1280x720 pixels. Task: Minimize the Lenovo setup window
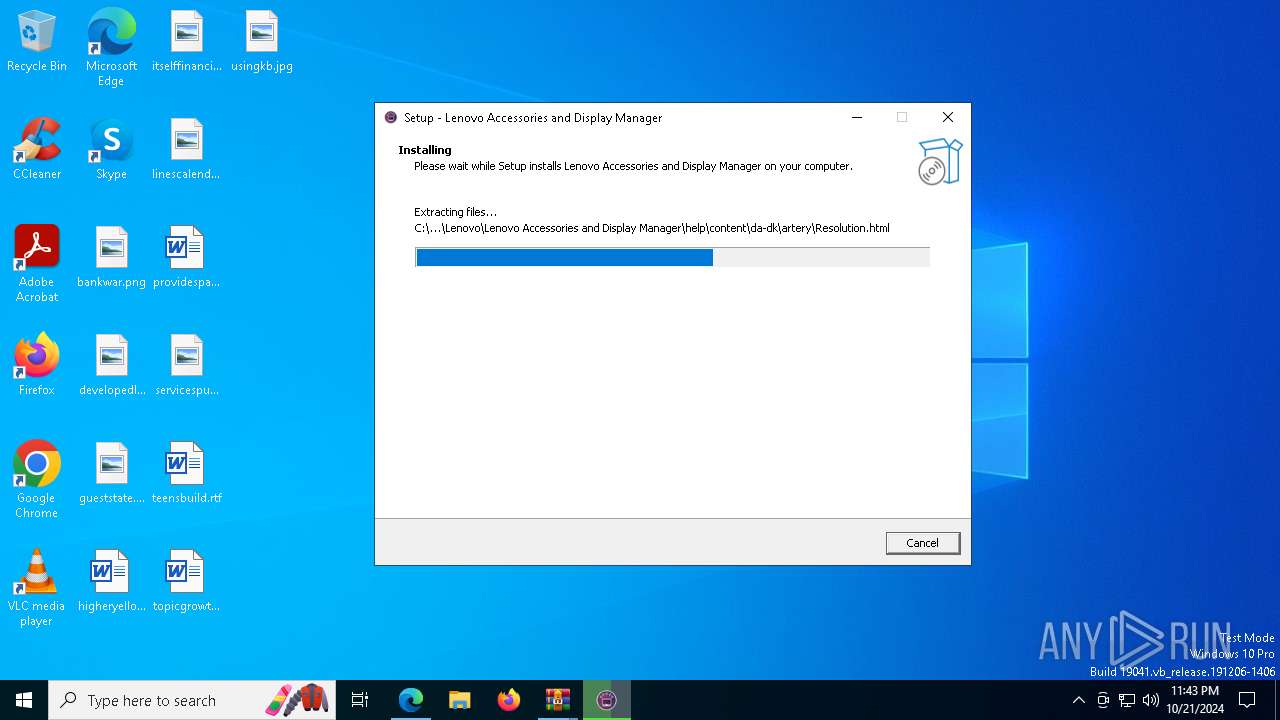pyautogui.click(x=857, y=117)
